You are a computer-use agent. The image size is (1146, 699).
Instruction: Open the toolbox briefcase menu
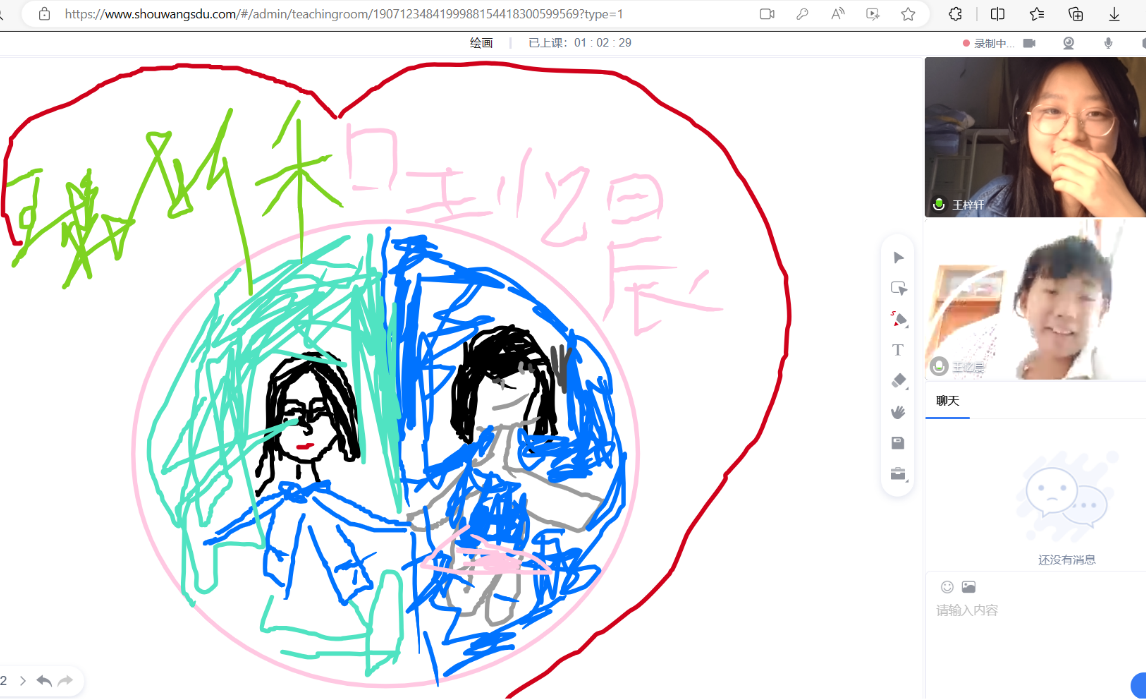pyautogui.click(x=898, y=474)
